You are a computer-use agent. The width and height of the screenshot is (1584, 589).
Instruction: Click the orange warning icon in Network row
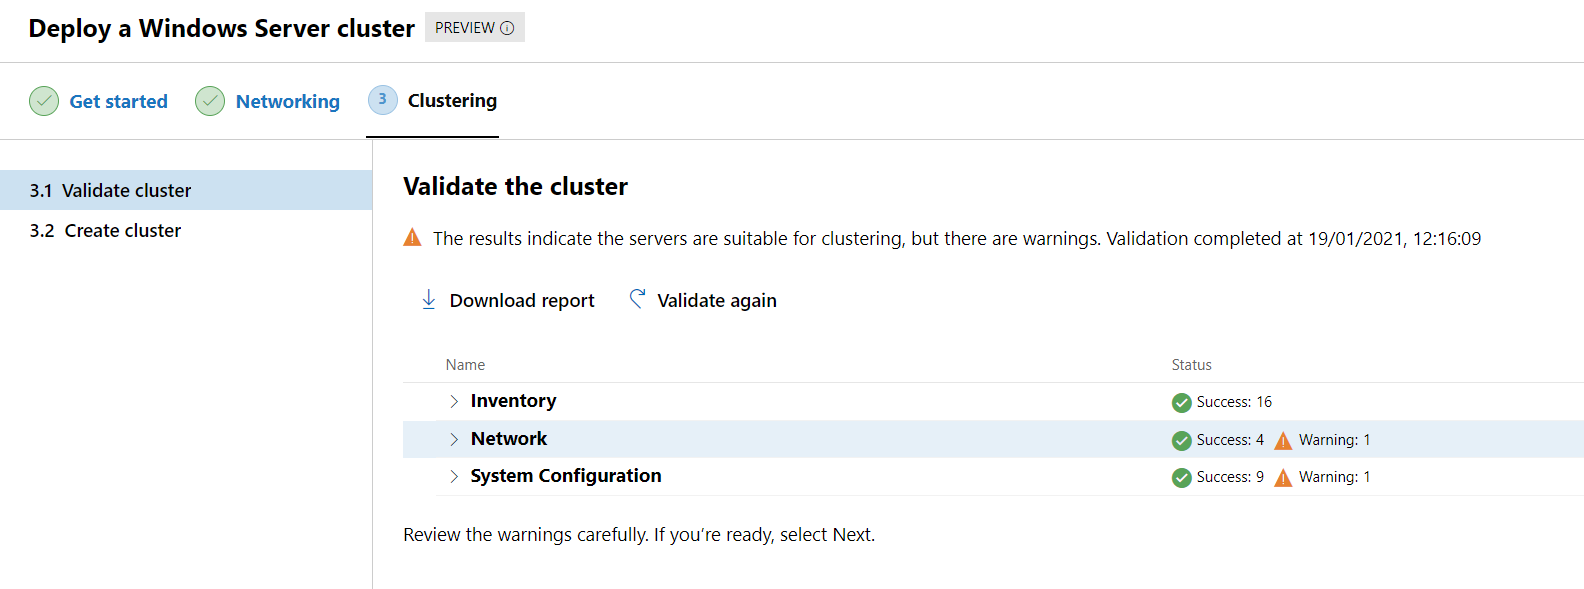coord(1283,440)
